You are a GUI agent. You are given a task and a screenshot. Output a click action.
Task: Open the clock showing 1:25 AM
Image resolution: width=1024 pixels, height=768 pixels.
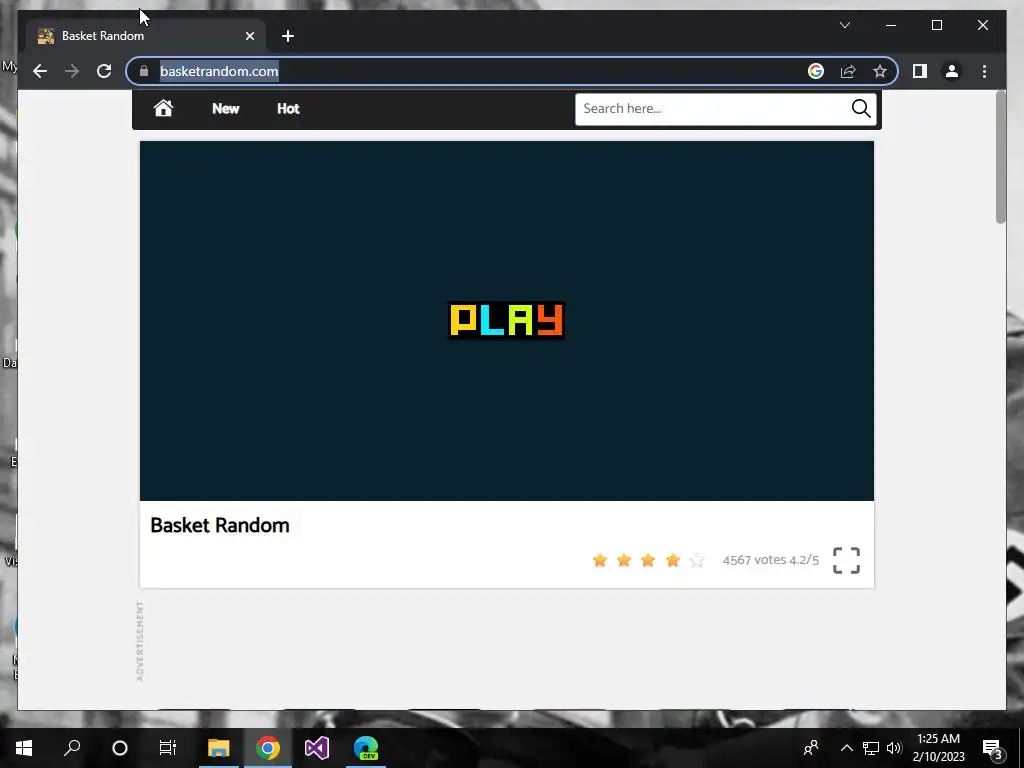pos(938,748)
